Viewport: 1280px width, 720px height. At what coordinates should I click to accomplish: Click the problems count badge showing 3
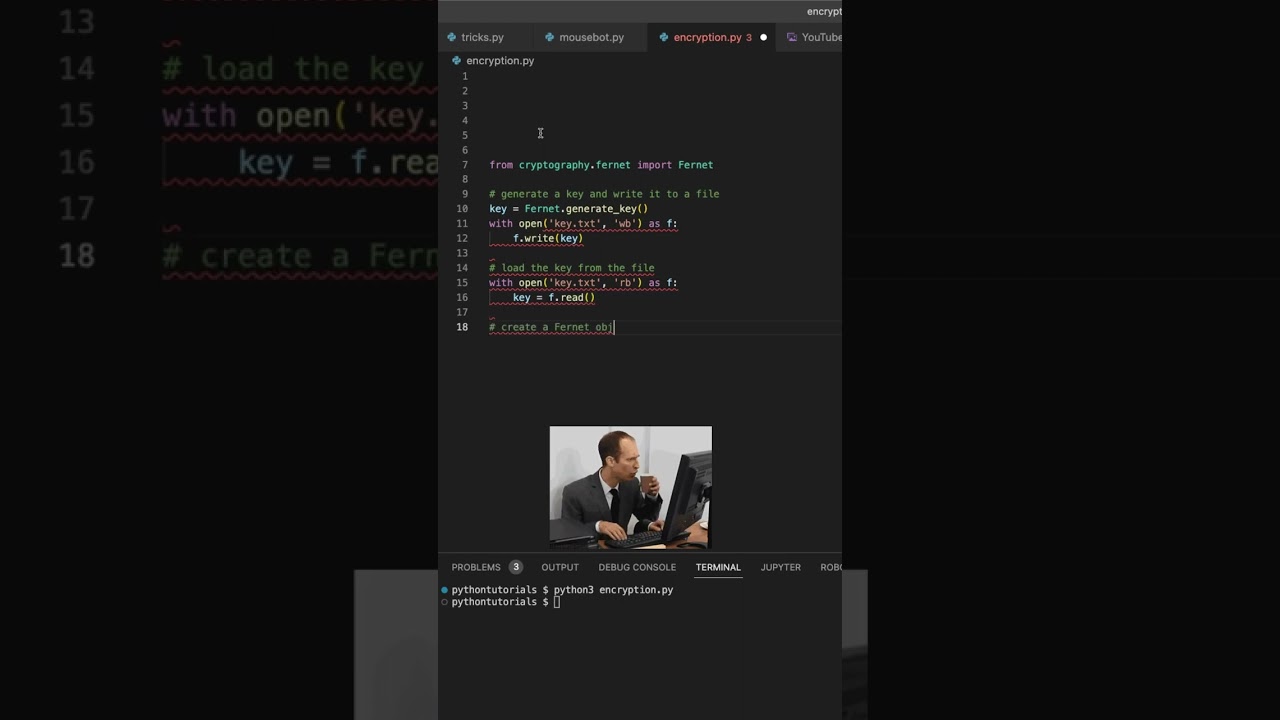coord(516,567)
